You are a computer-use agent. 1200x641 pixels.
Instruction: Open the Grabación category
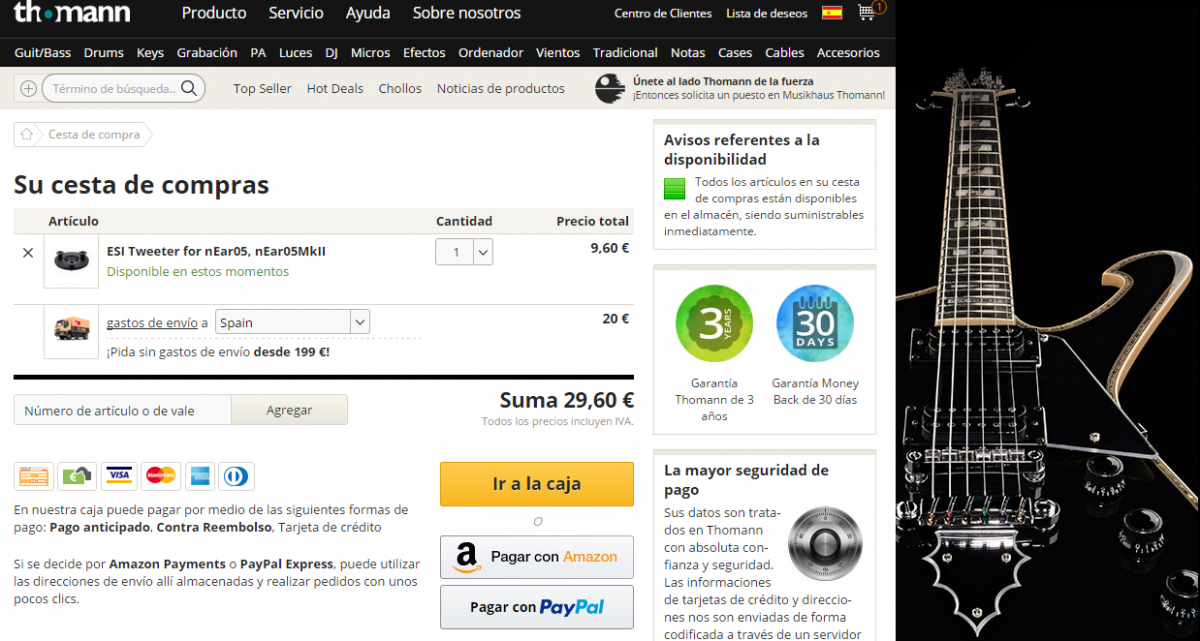[207, 53]
